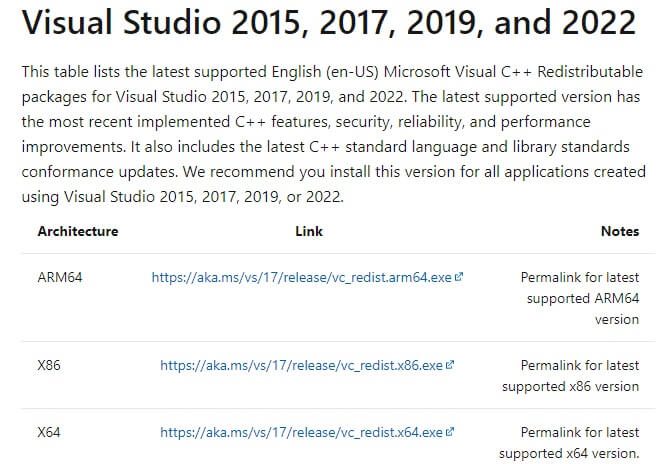
Task: Click the 'Visual Studio 2015, 2017, 2019, and 2022' heading
Action: pos(329,22)
